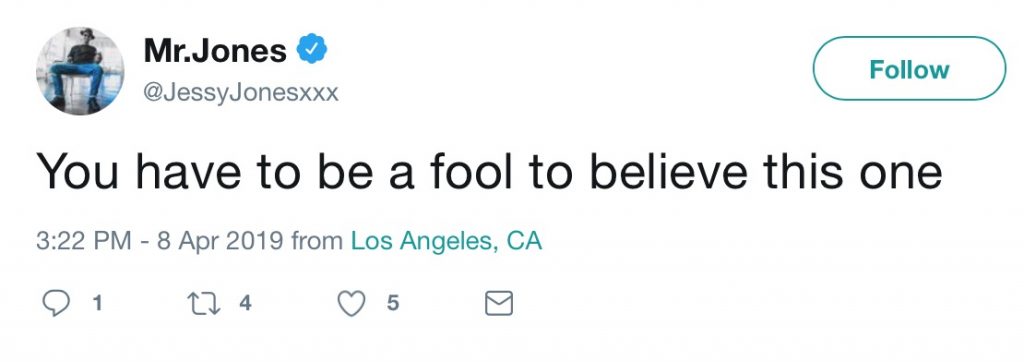Screen dimensions: 1024x362
Task: Visit the @JessyJonesxxx handle
Action: [x=241, y=93]
